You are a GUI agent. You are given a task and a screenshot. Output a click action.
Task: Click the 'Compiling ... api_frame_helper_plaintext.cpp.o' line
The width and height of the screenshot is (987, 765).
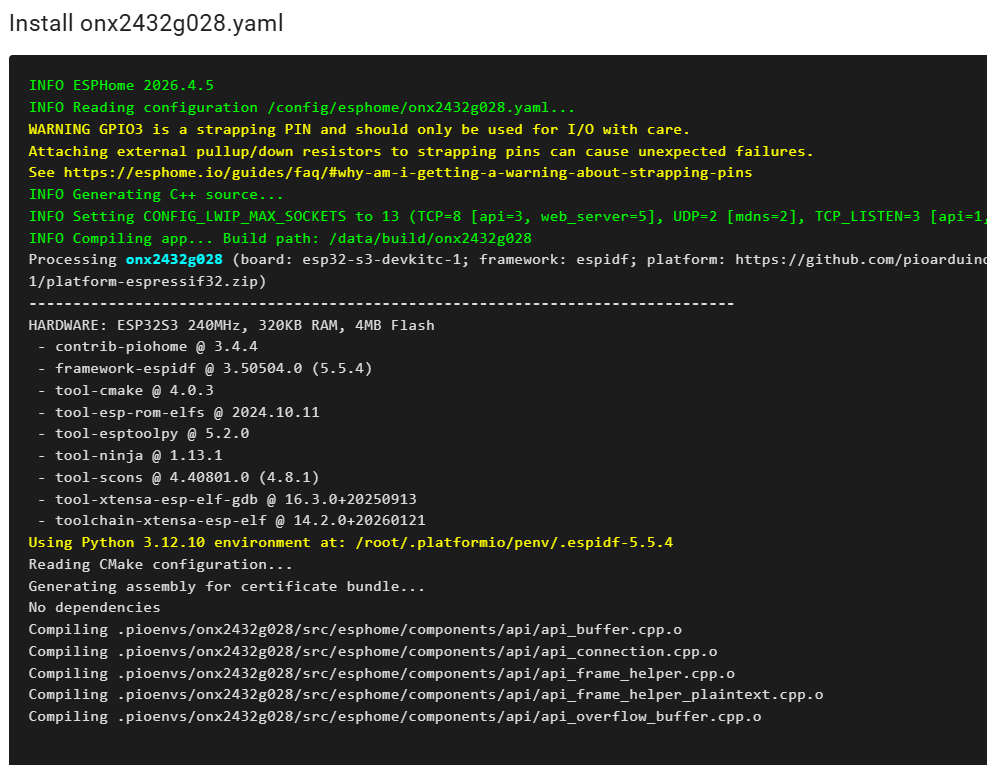tap(426, 694)
